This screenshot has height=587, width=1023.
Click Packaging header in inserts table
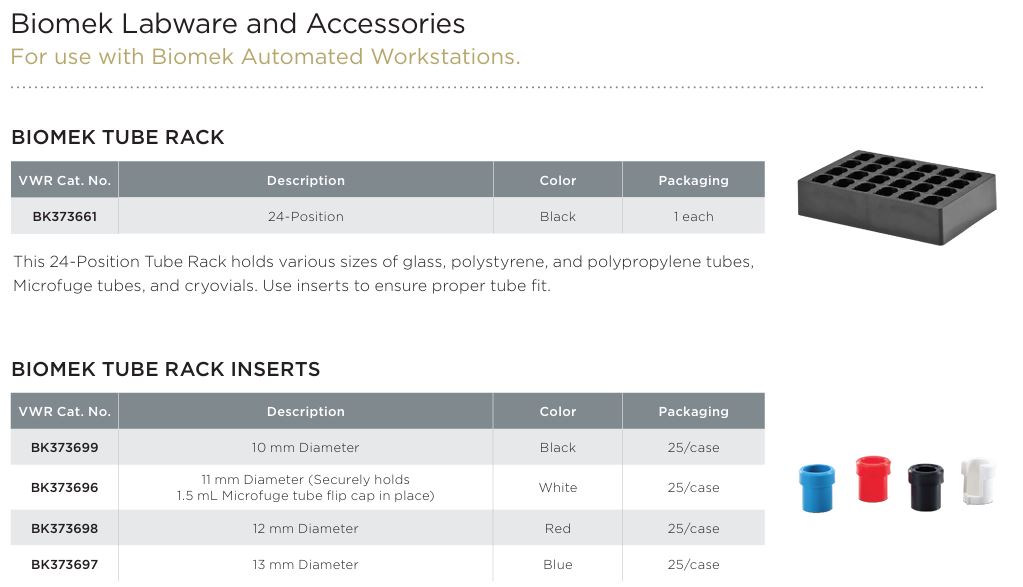[693, 411]
